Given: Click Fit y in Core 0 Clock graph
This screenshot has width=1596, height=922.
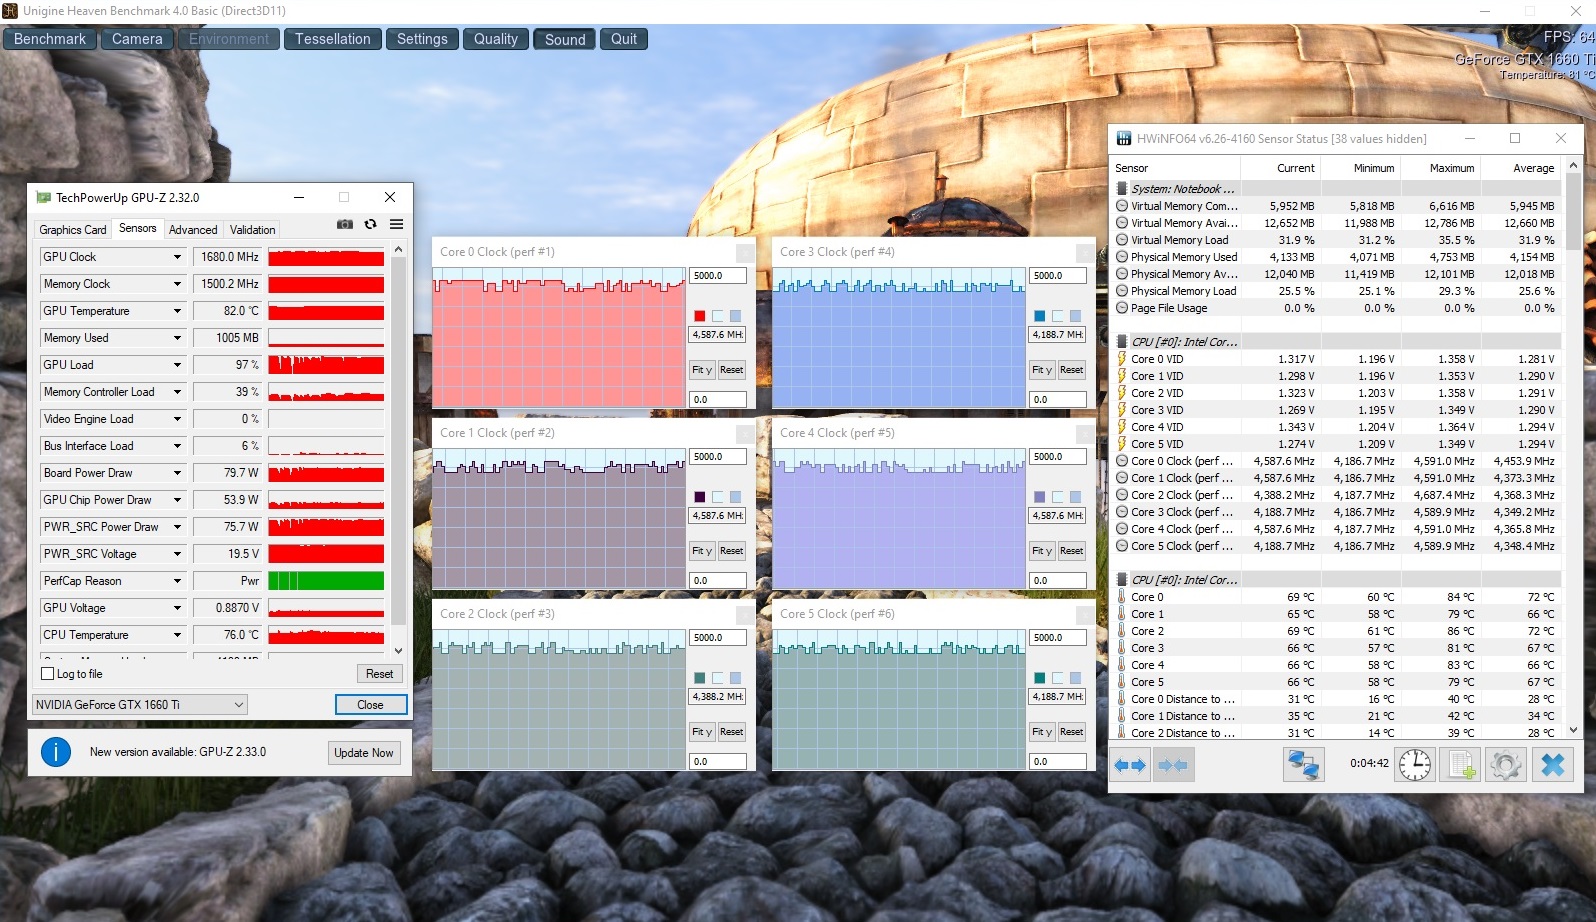Looking at the screenshot, I should click(x=702, y=370).
